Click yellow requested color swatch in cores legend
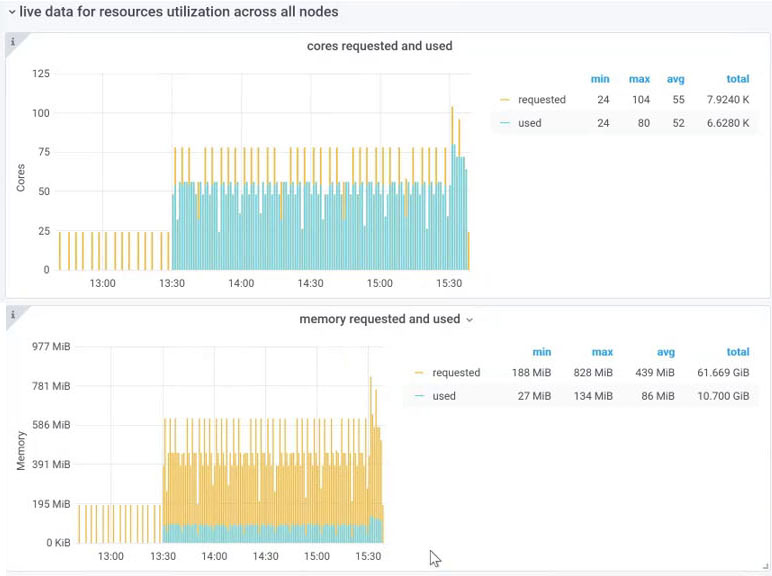Image resolution: width=772 pixels, height=576 pixels. click(x=505, y=100)
